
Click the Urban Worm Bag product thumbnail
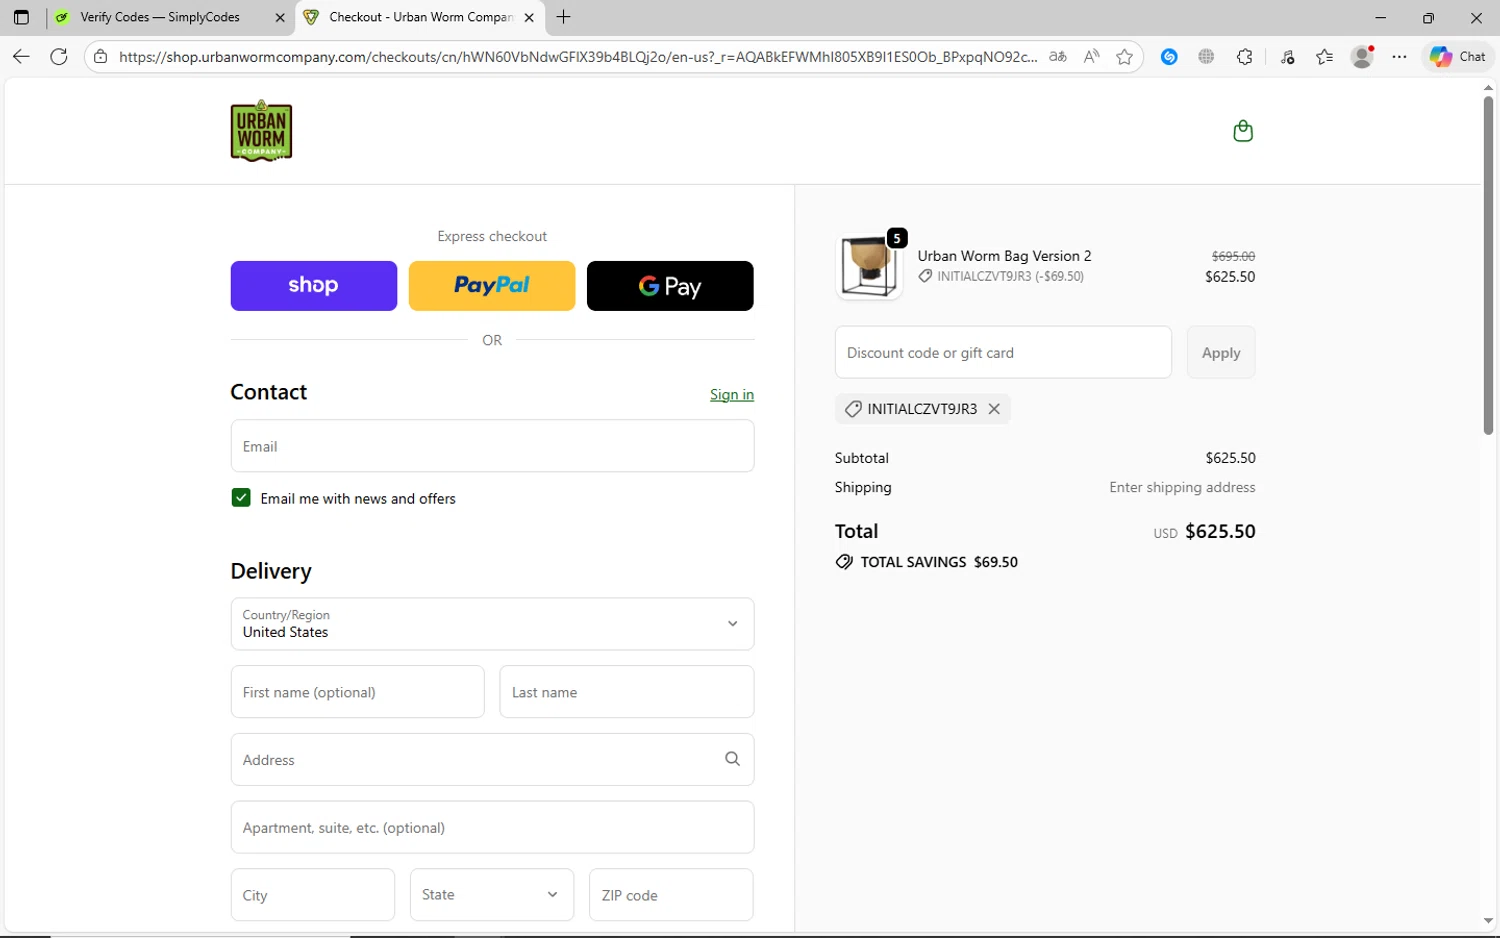869,267
